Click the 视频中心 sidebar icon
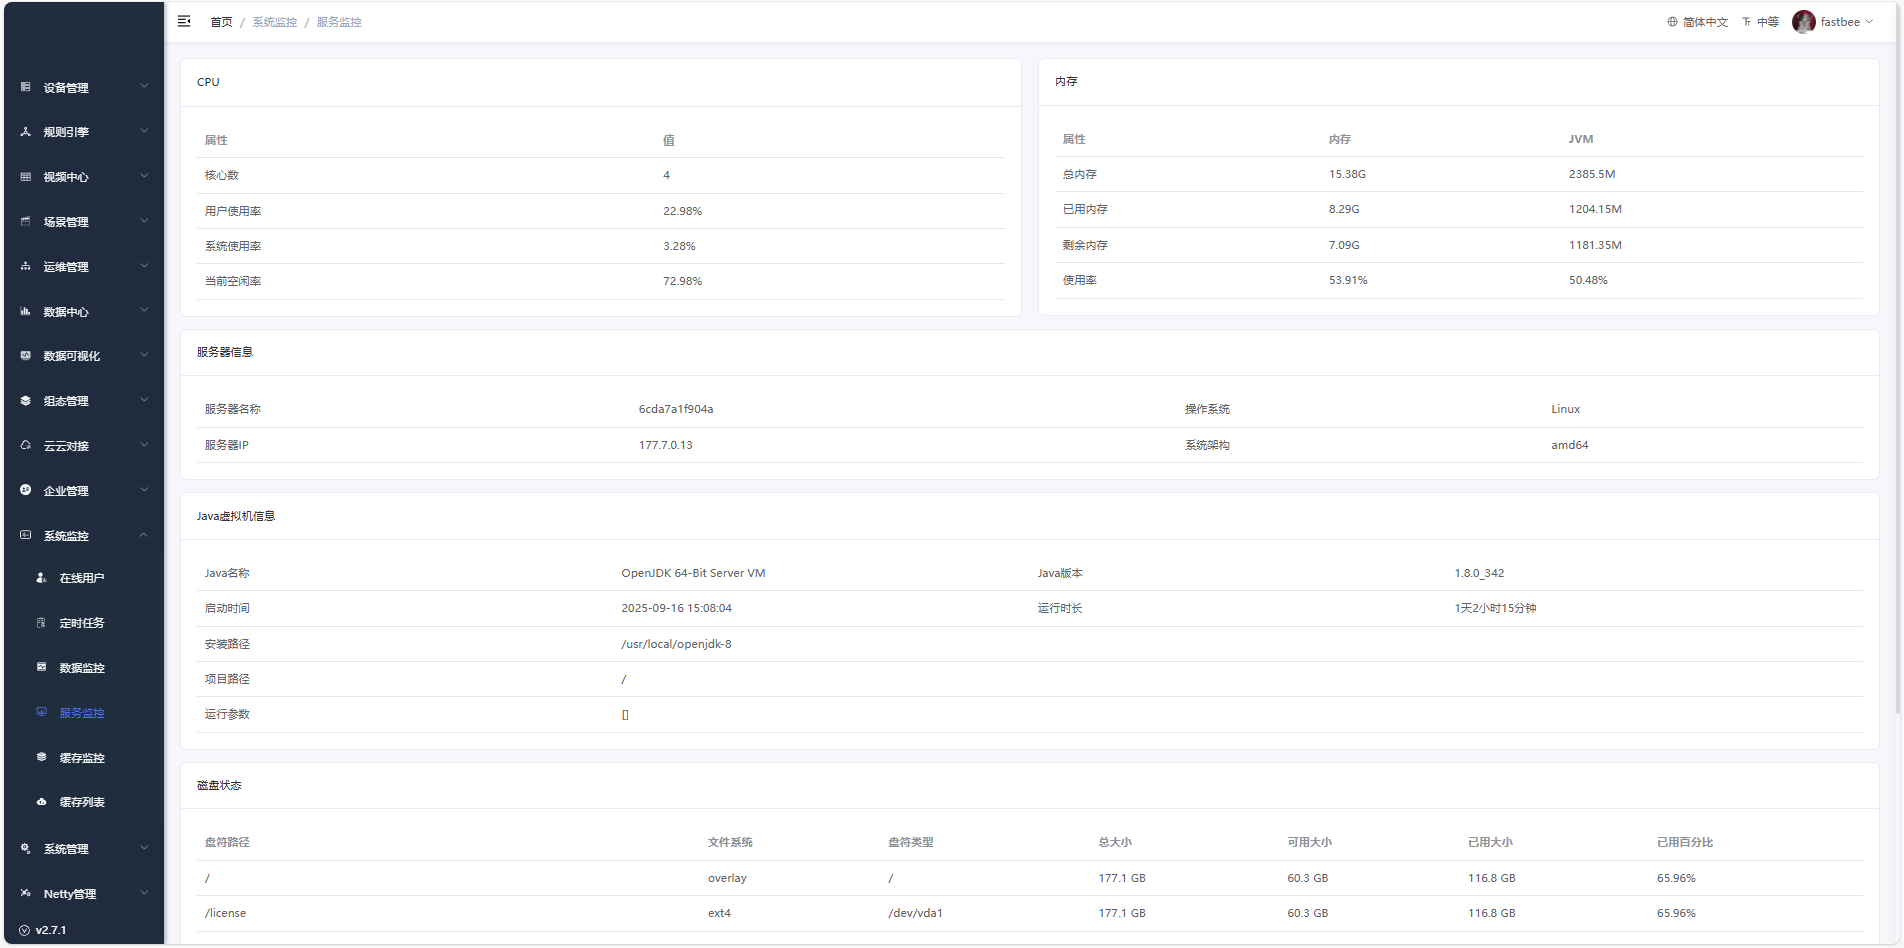Viewport: 1904px width, 948px height. [26, 177]
